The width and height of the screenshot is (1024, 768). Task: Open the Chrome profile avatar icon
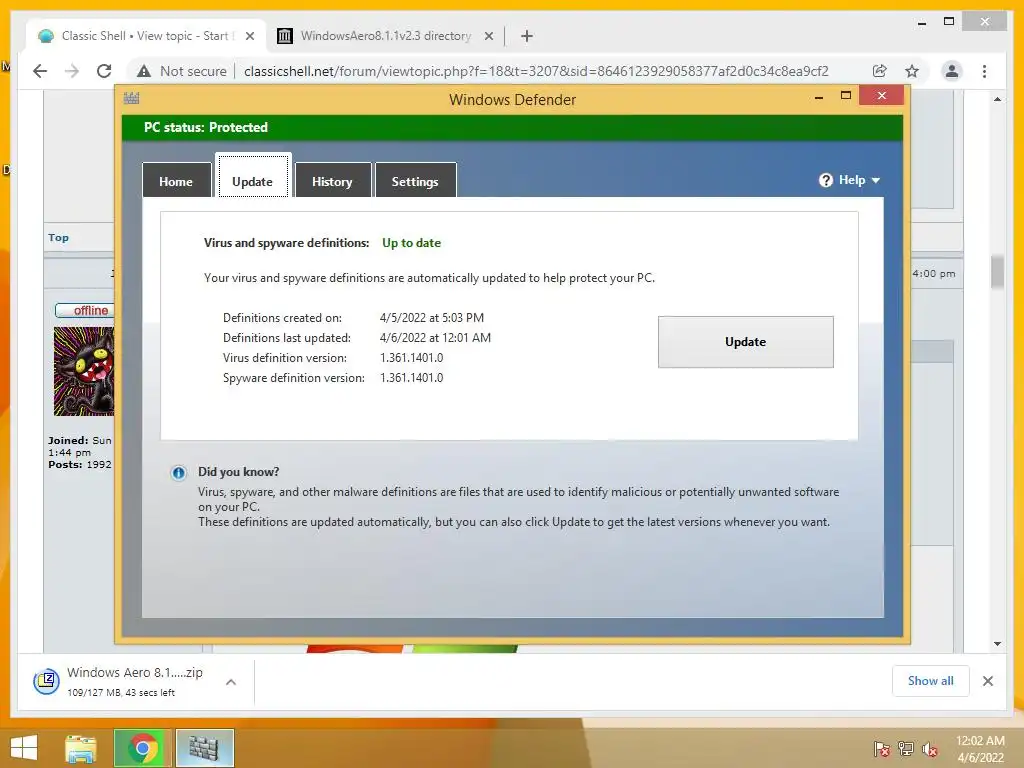[x=952, y=71]
